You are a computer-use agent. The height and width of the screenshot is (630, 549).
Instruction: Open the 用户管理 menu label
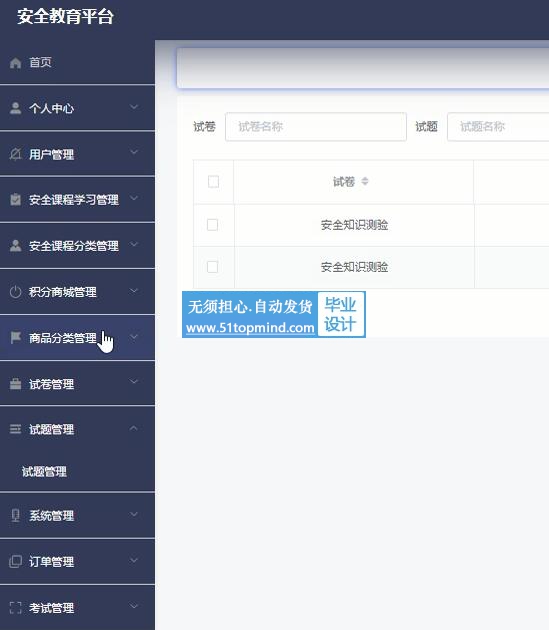[x=51, y=154]
